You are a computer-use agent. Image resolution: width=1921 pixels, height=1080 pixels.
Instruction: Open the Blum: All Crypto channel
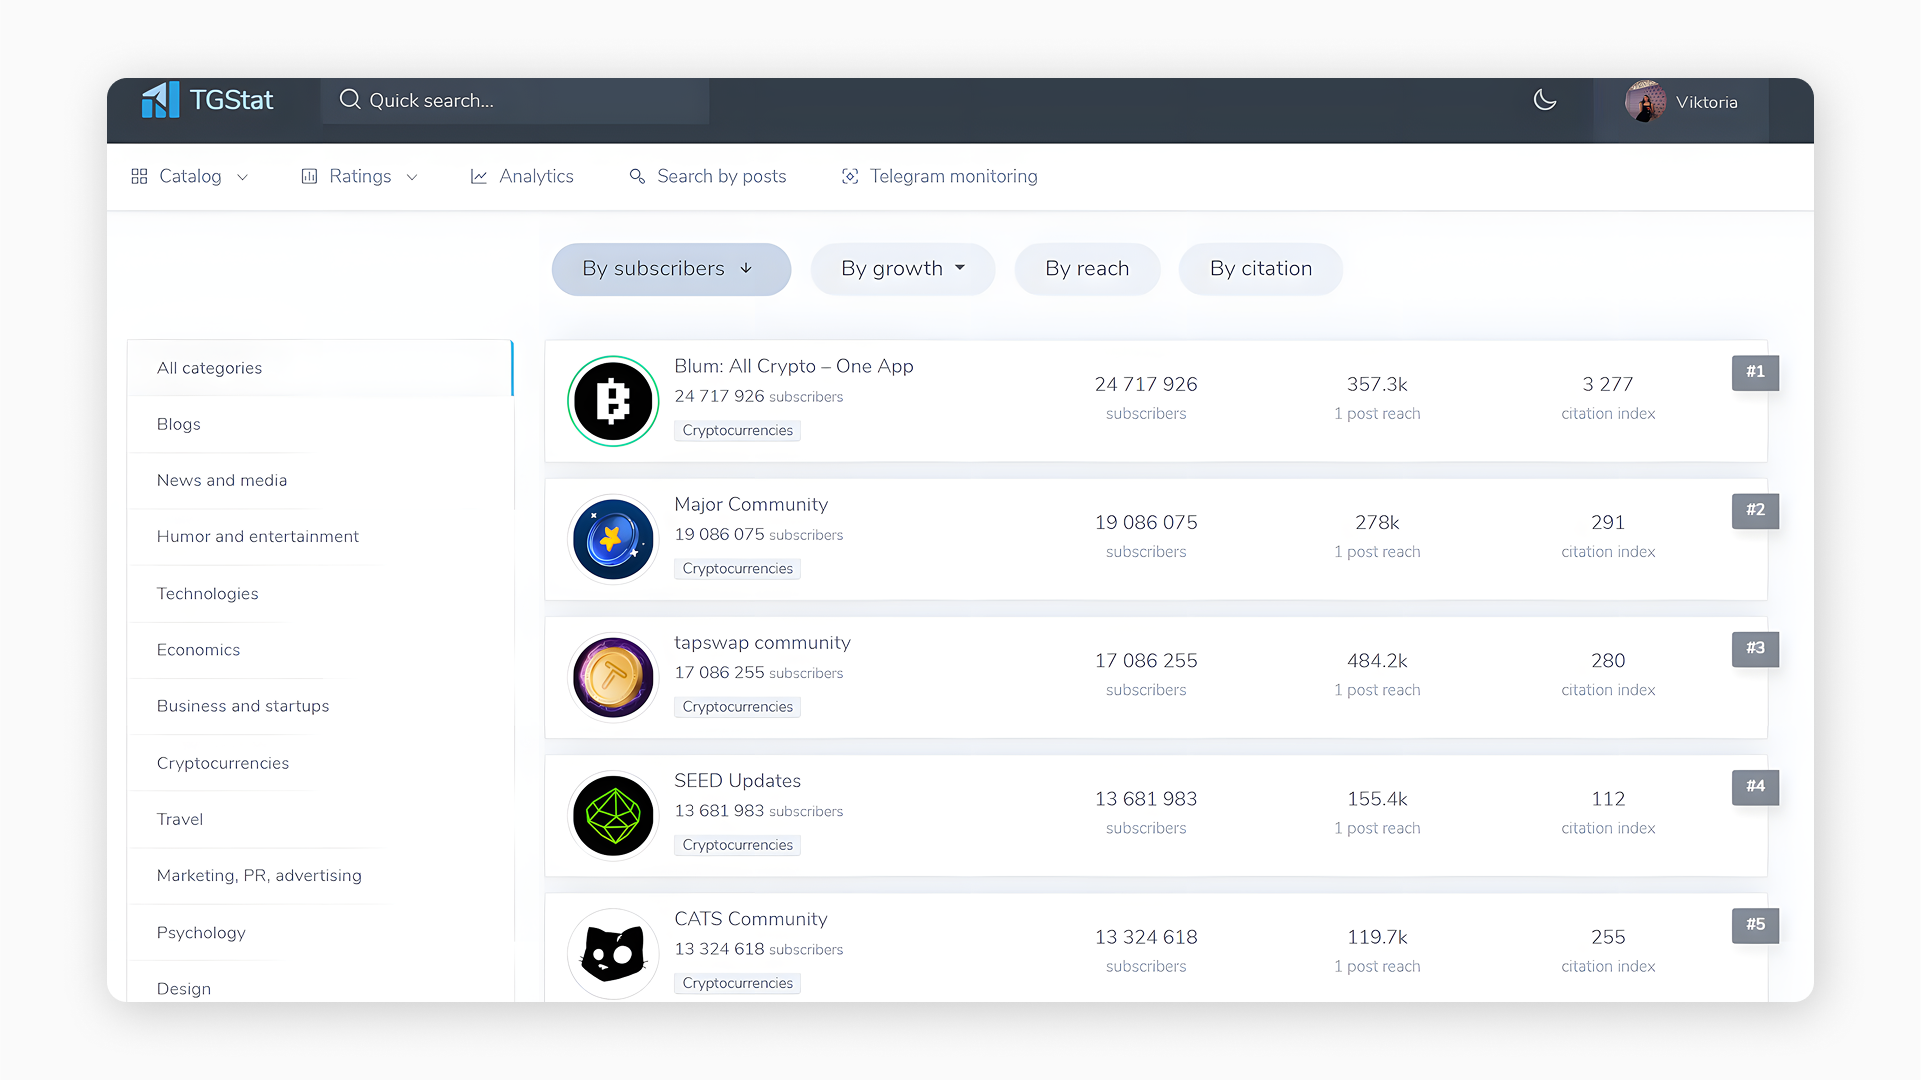point(793,366)
